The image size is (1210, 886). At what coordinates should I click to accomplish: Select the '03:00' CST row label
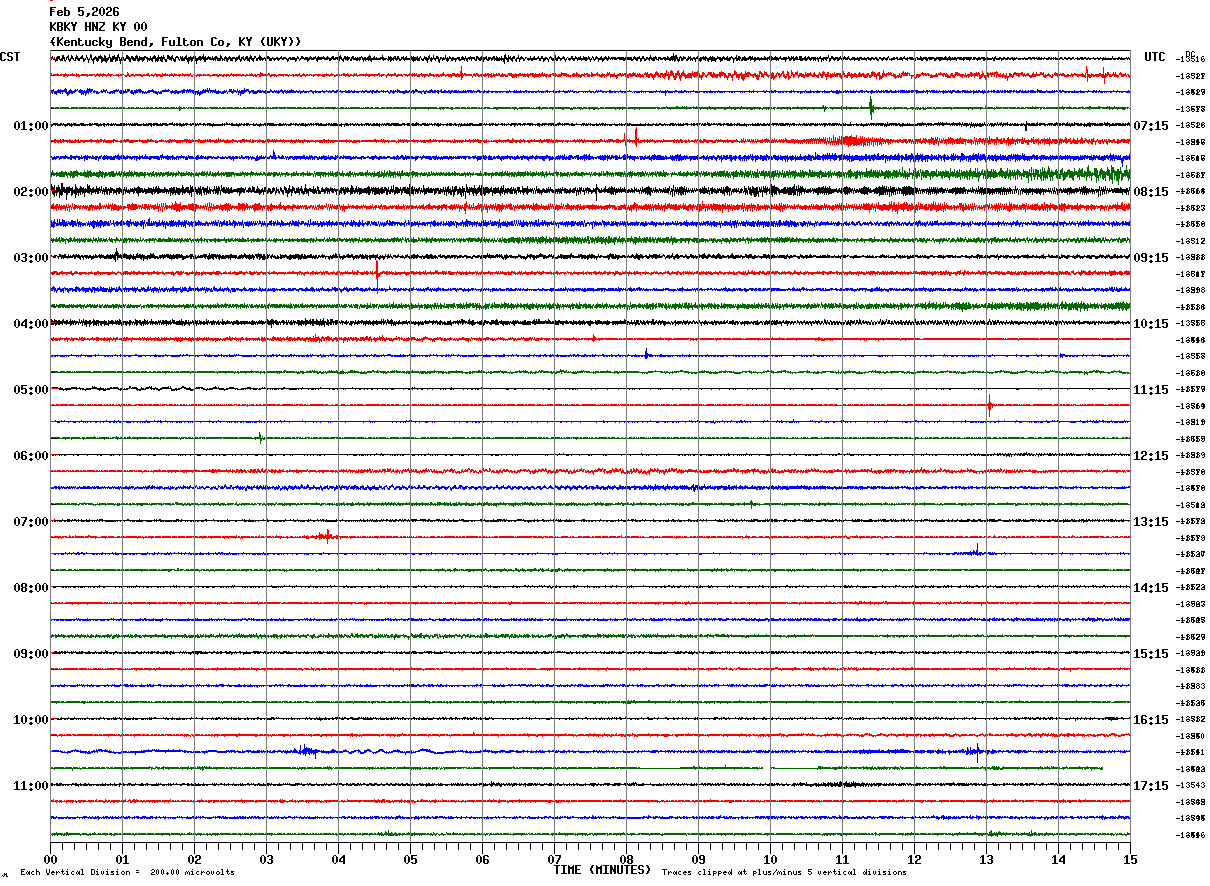[31, 257]
